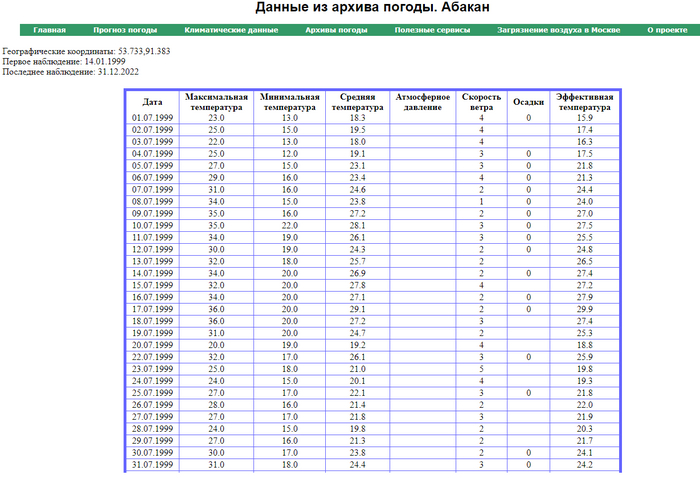
Task: Select the date cell 04.07.1999
Action: click(152, 154)
